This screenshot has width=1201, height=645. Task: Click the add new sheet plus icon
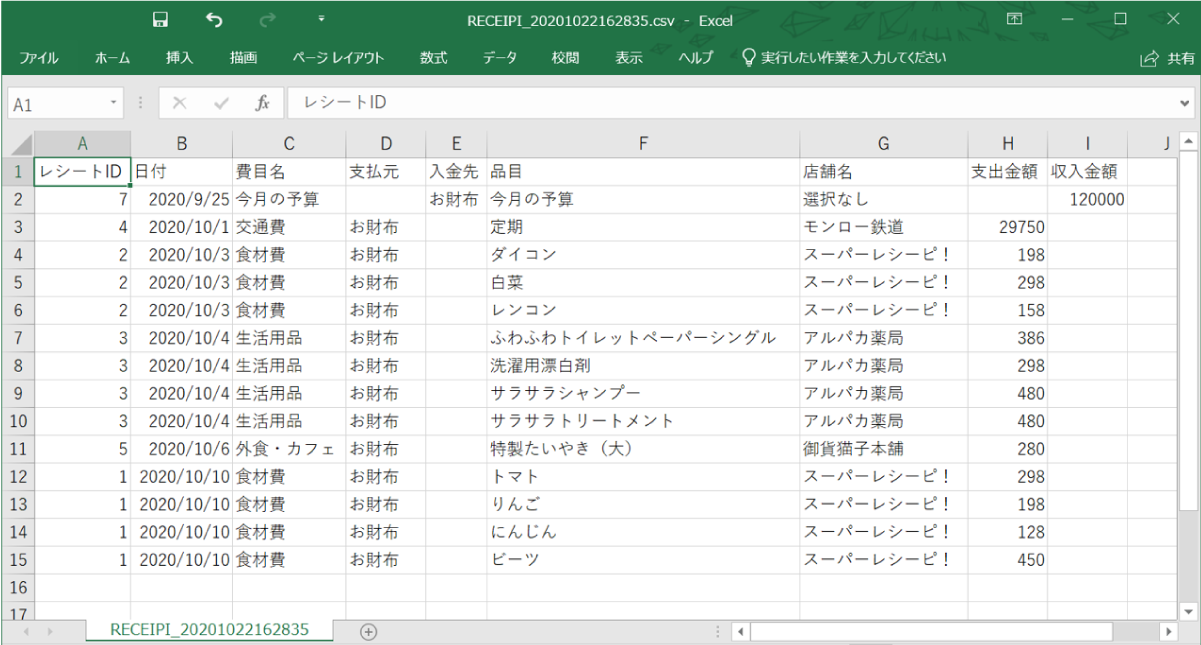pyautogui.click(x=369, y=631)
